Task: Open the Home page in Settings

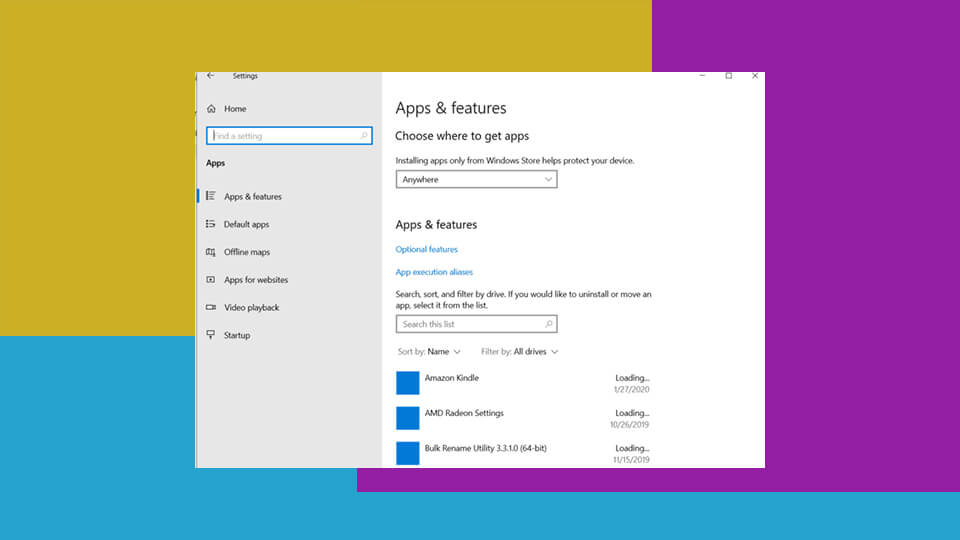Action: 234,108
